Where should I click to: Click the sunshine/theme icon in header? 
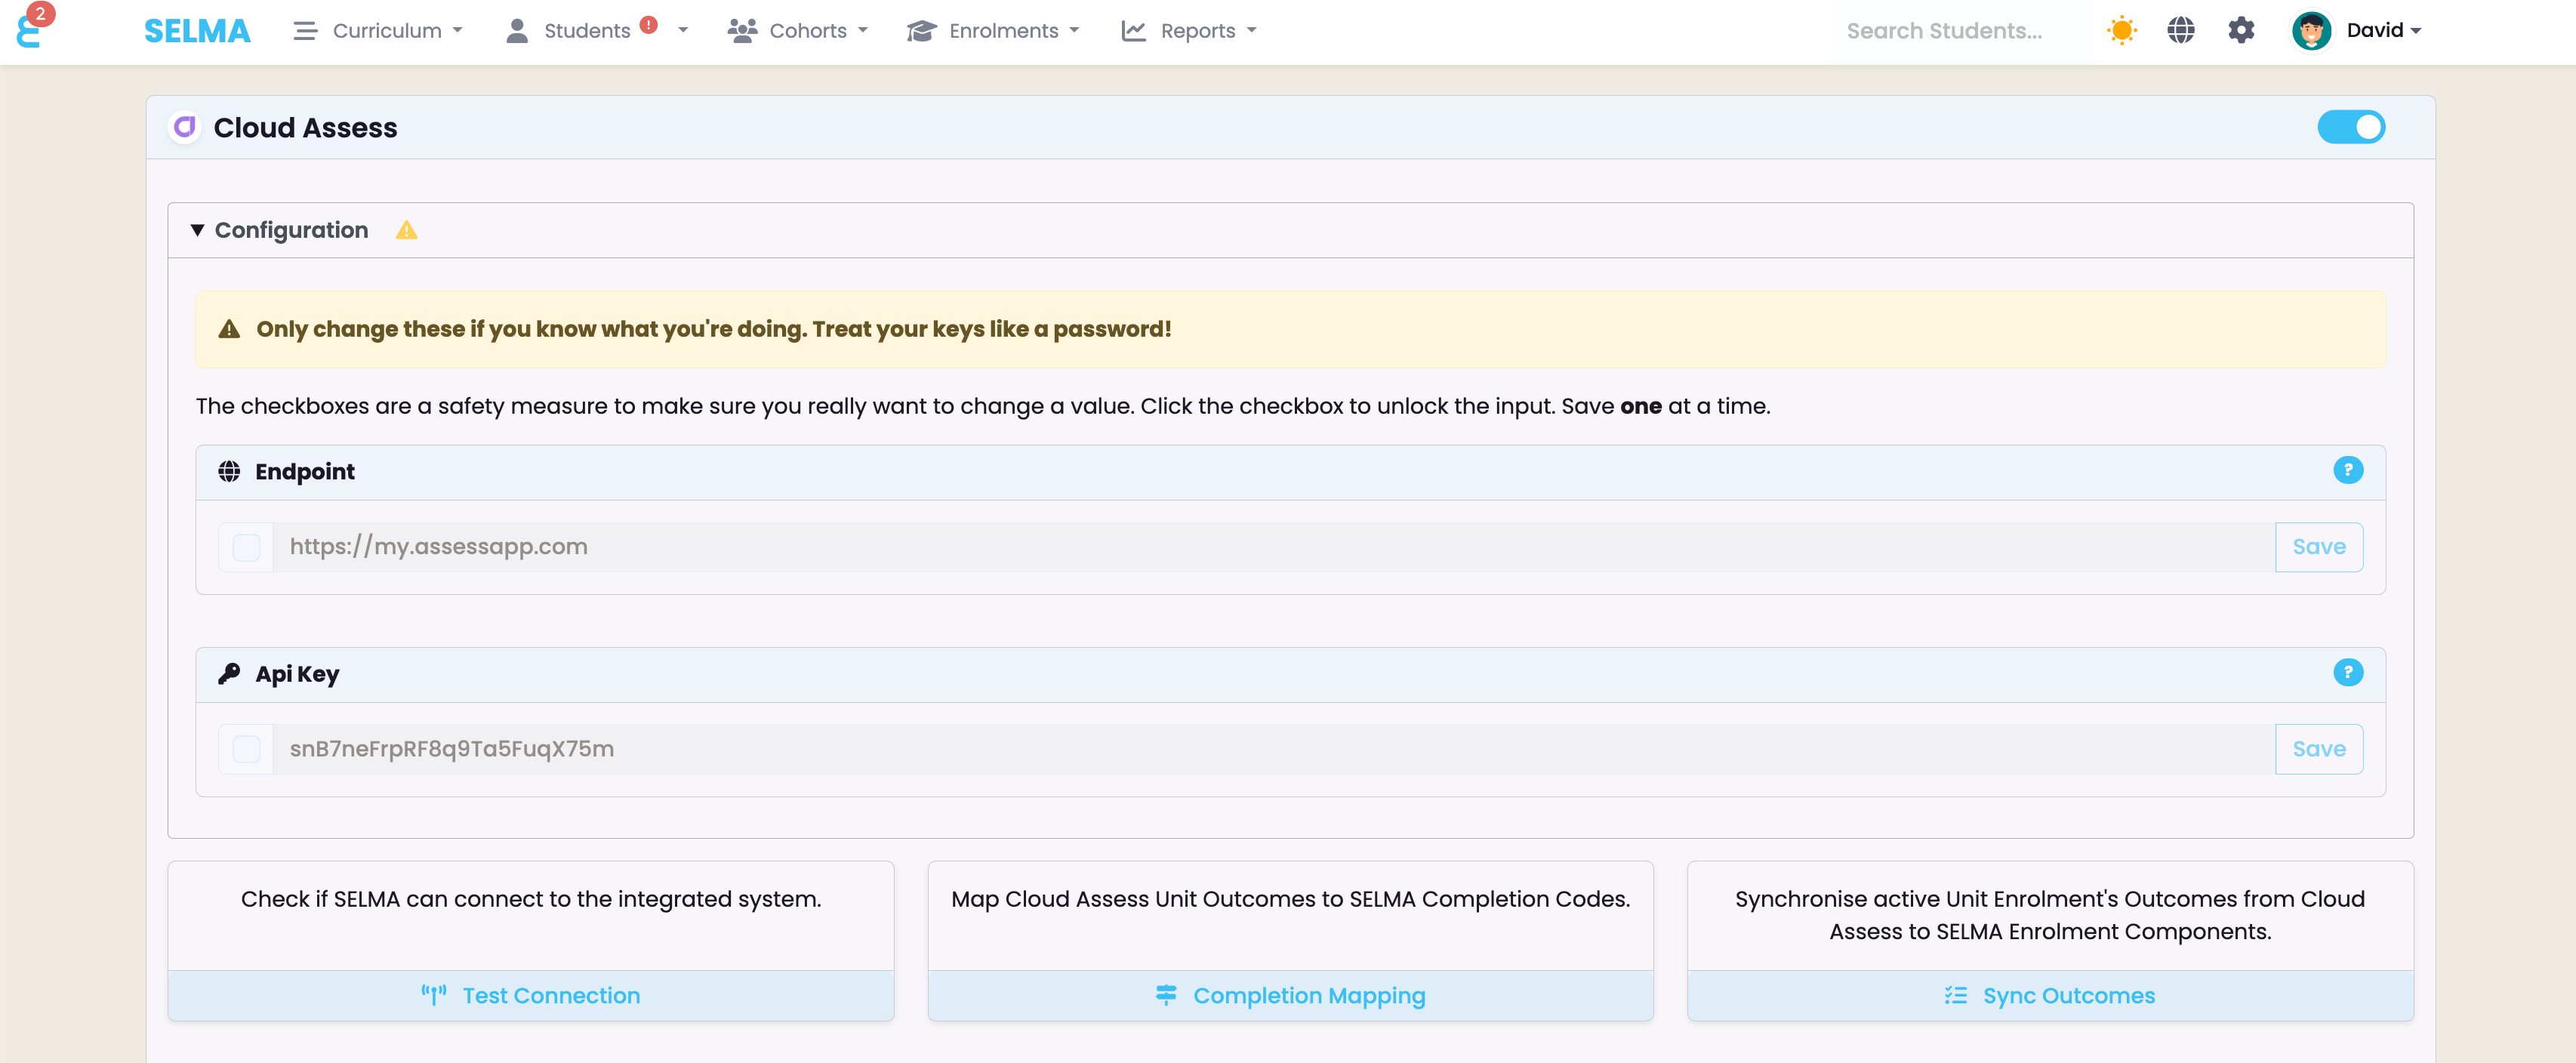pos(2121,29)
